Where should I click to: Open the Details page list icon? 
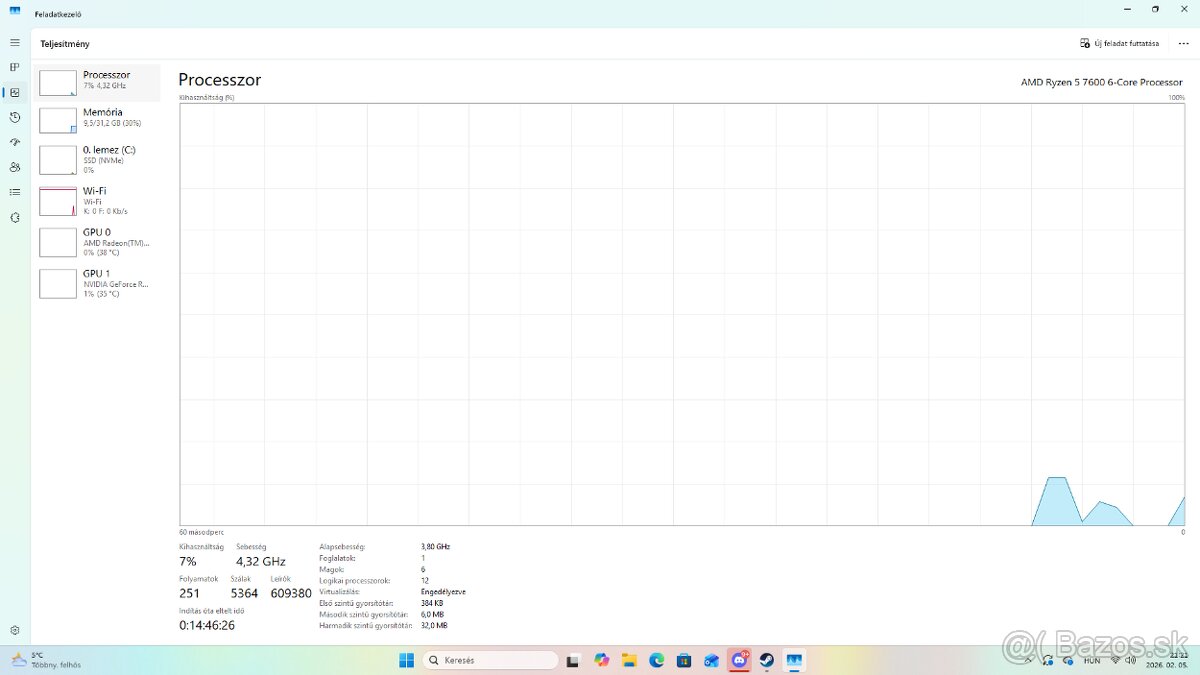(14, 192)
